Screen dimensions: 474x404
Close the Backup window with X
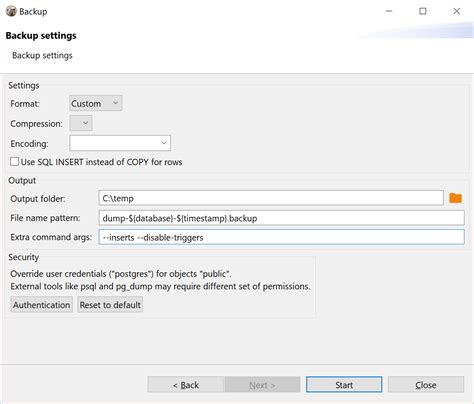tap(456, 11)
